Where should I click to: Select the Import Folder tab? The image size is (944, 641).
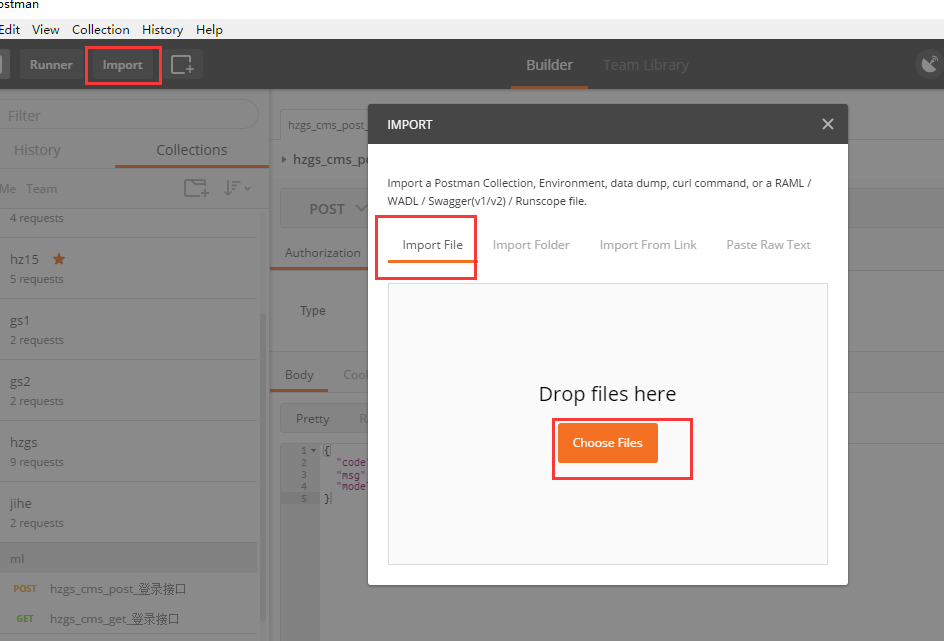click(531, 245)
